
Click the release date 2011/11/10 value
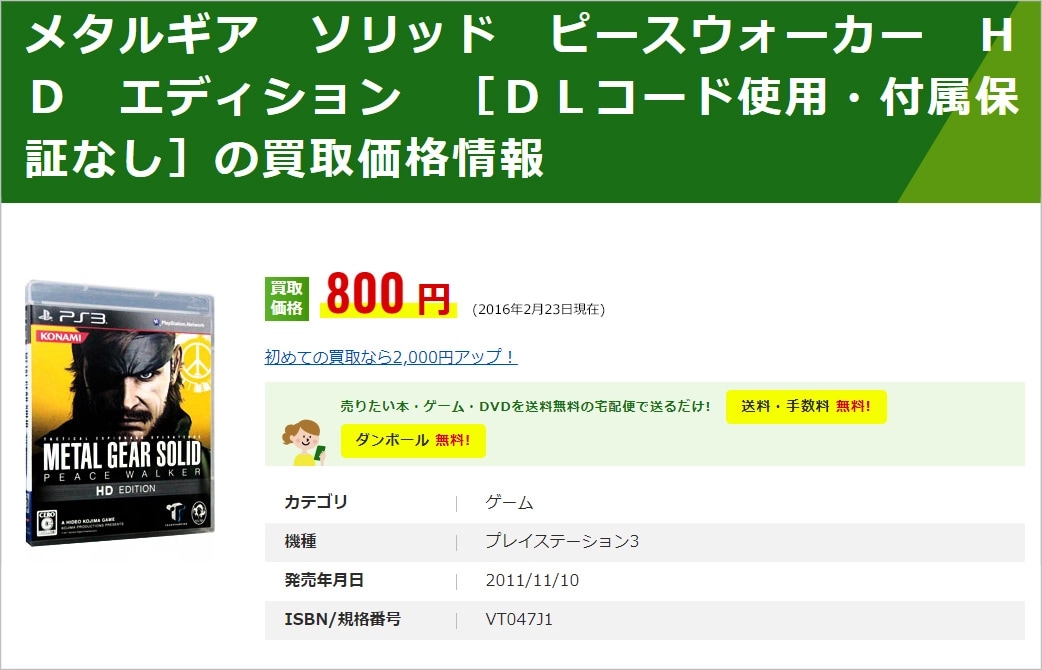click(532, 580)
